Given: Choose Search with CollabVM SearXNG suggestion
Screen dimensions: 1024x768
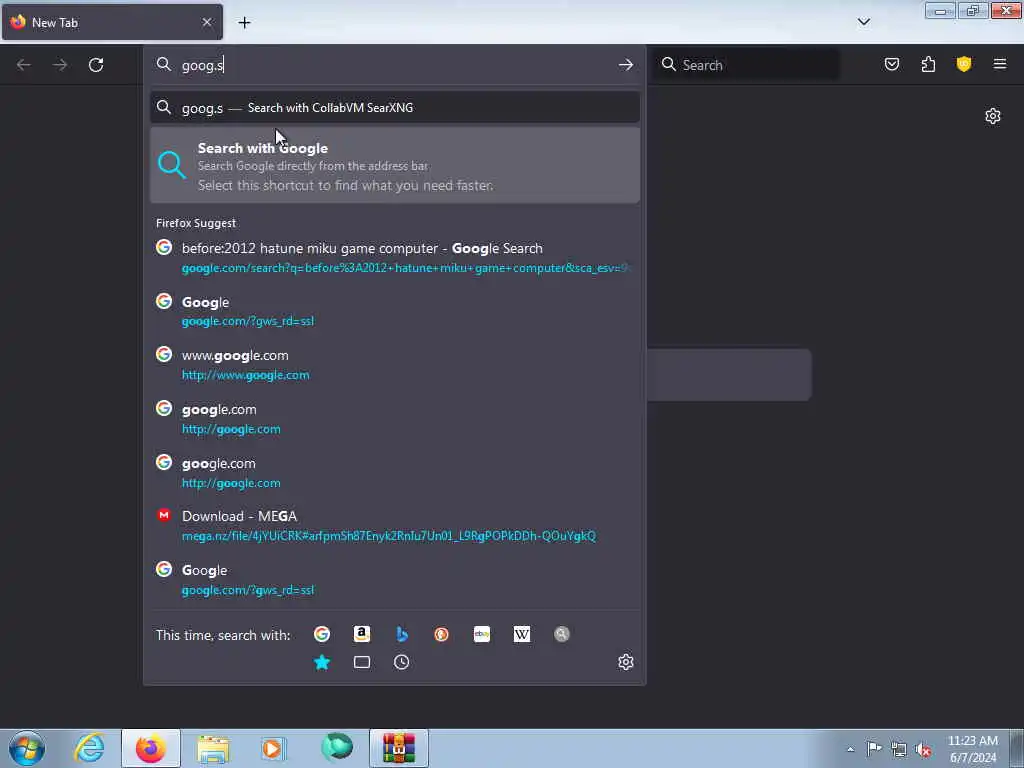Looking at the screenshot, I should (394, 108).
